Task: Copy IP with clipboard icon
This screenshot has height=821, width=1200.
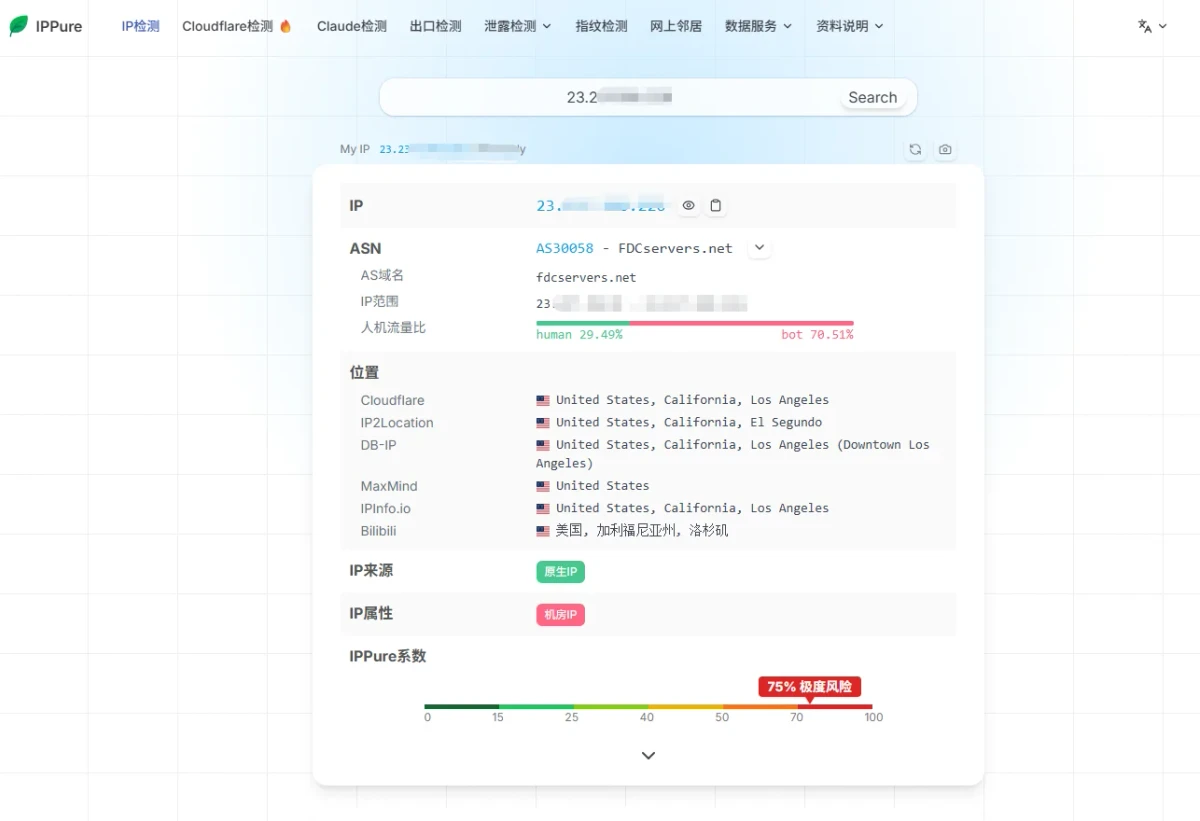Action: [716, 206]
